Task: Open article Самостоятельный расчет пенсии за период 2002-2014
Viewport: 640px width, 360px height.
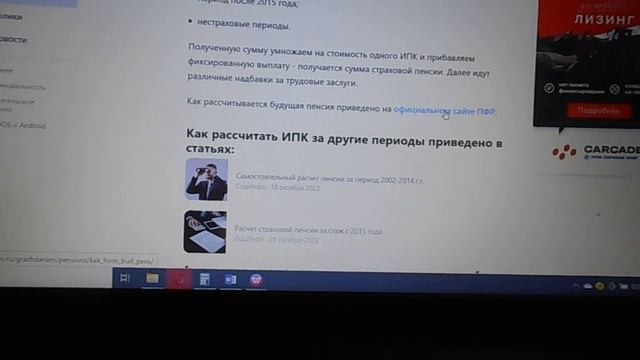Action: point(329,178)
